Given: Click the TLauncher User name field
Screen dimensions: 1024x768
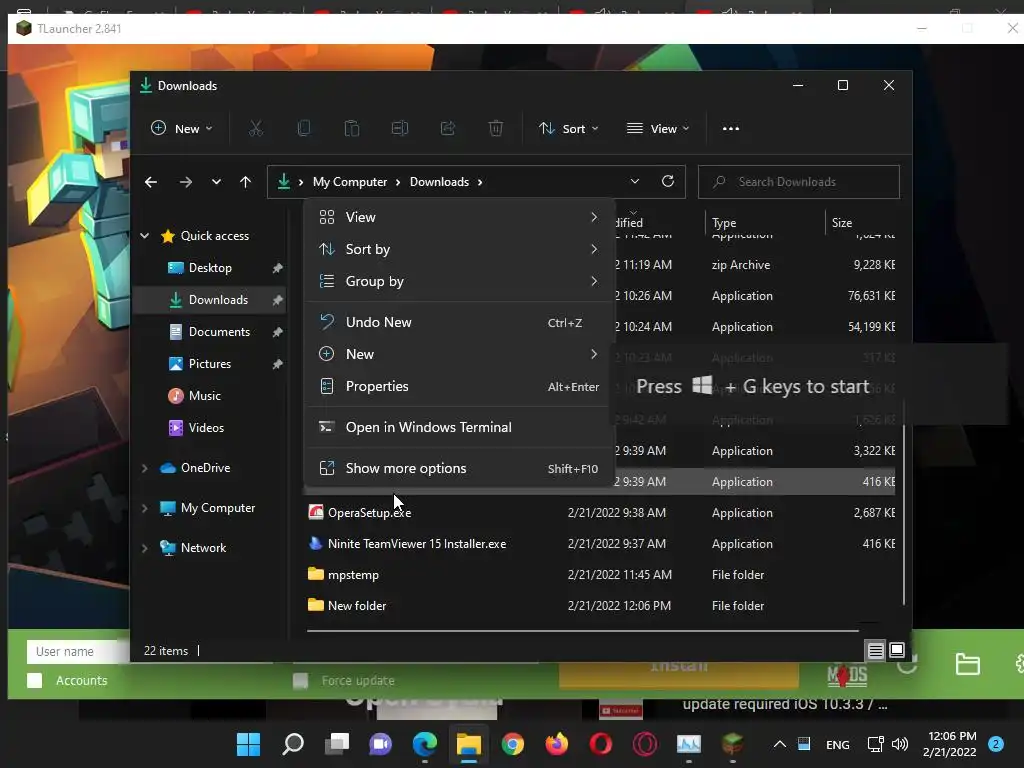Looking at the screenshot, I should [78, 651].
